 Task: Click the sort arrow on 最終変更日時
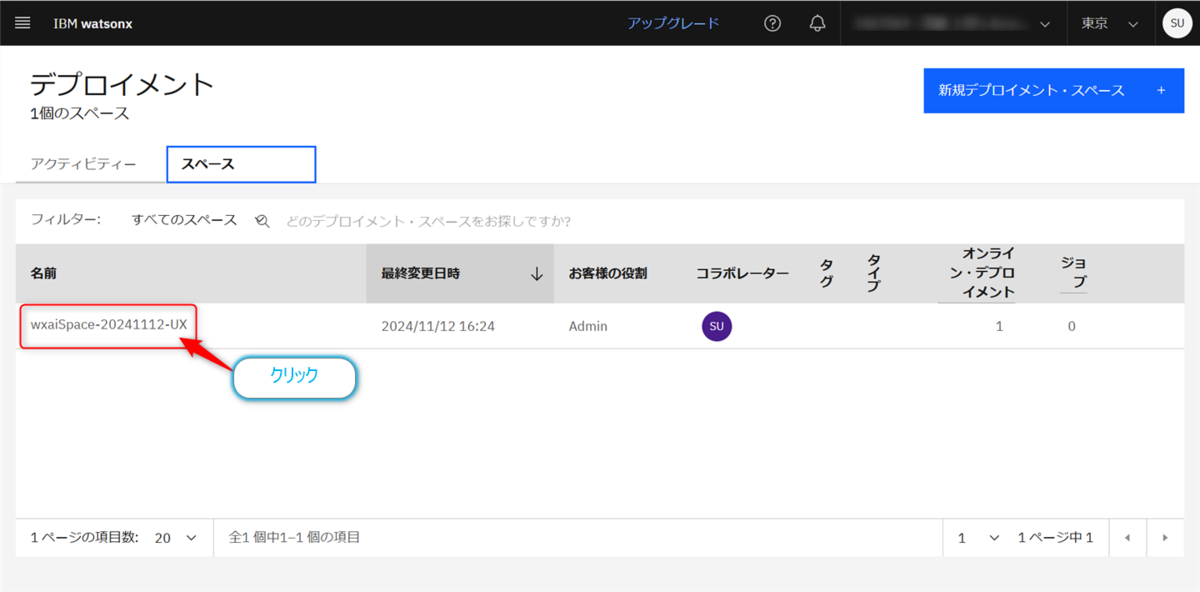pyautogui.click(x=537, y=274)
